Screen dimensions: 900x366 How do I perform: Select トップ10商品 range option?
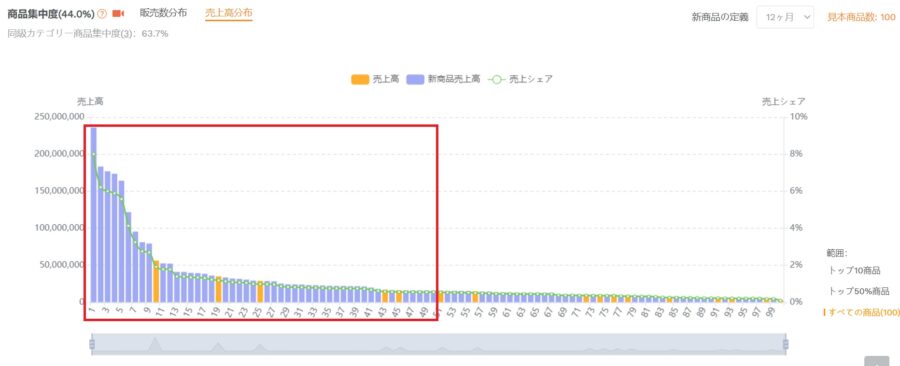coord(855,270)
